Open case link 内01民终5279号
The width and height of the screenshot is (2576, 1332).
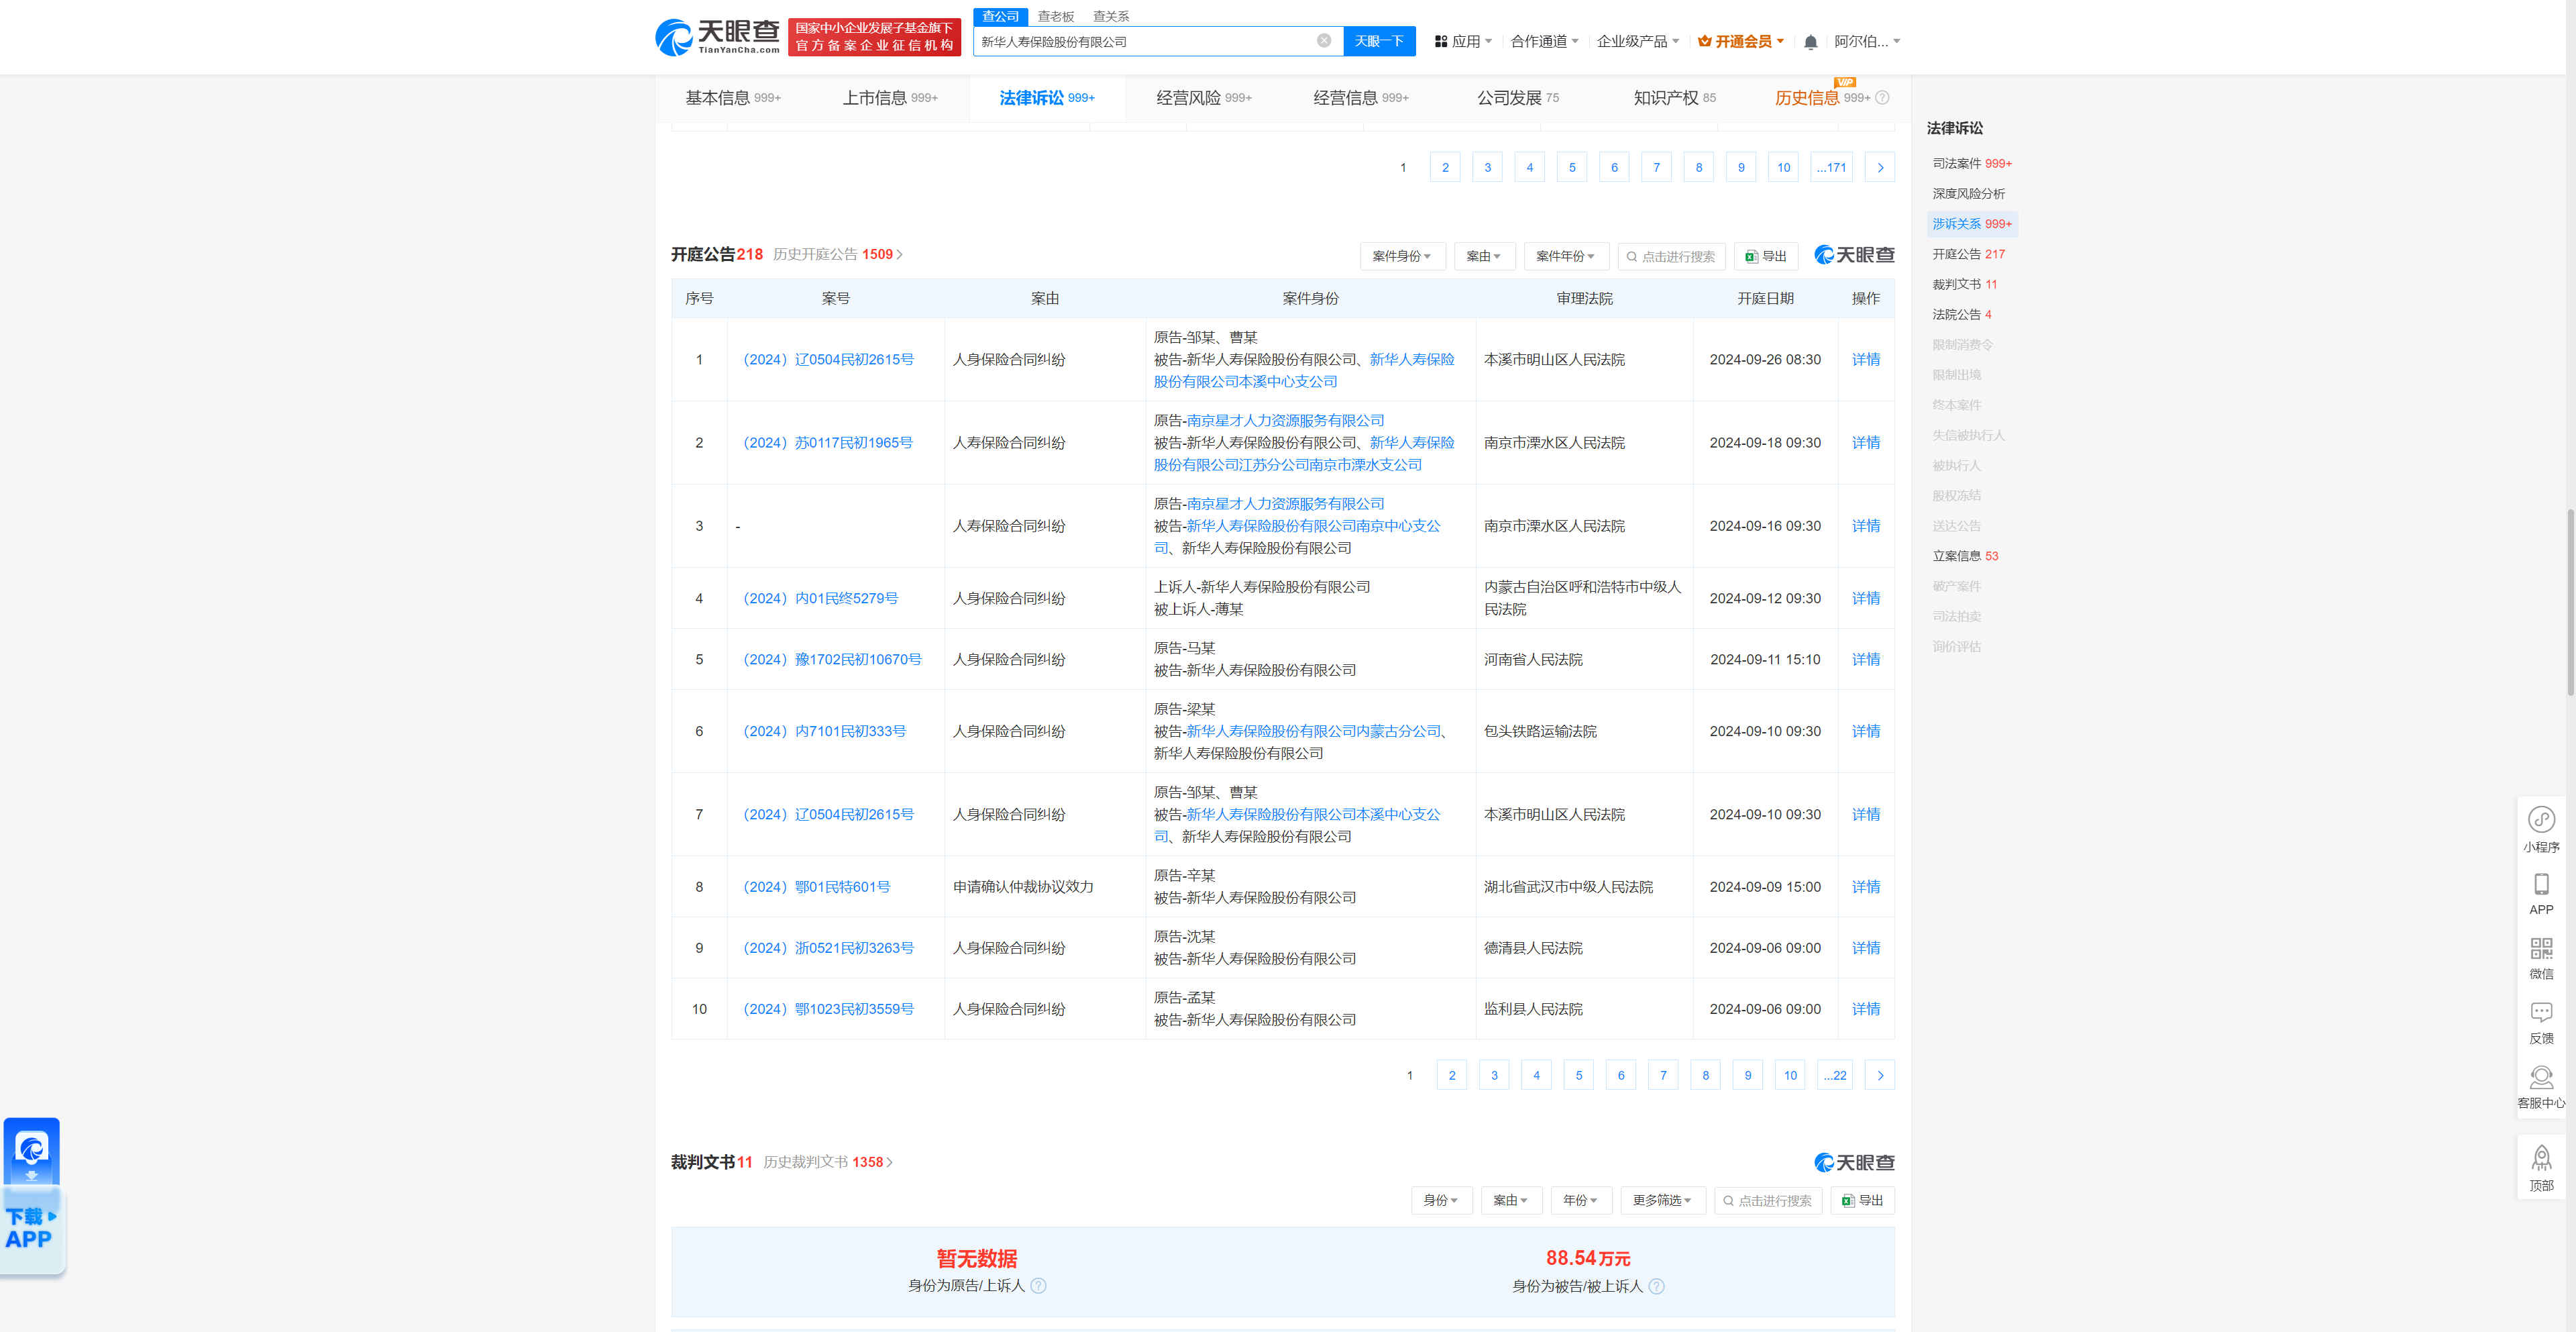point(820,598)
